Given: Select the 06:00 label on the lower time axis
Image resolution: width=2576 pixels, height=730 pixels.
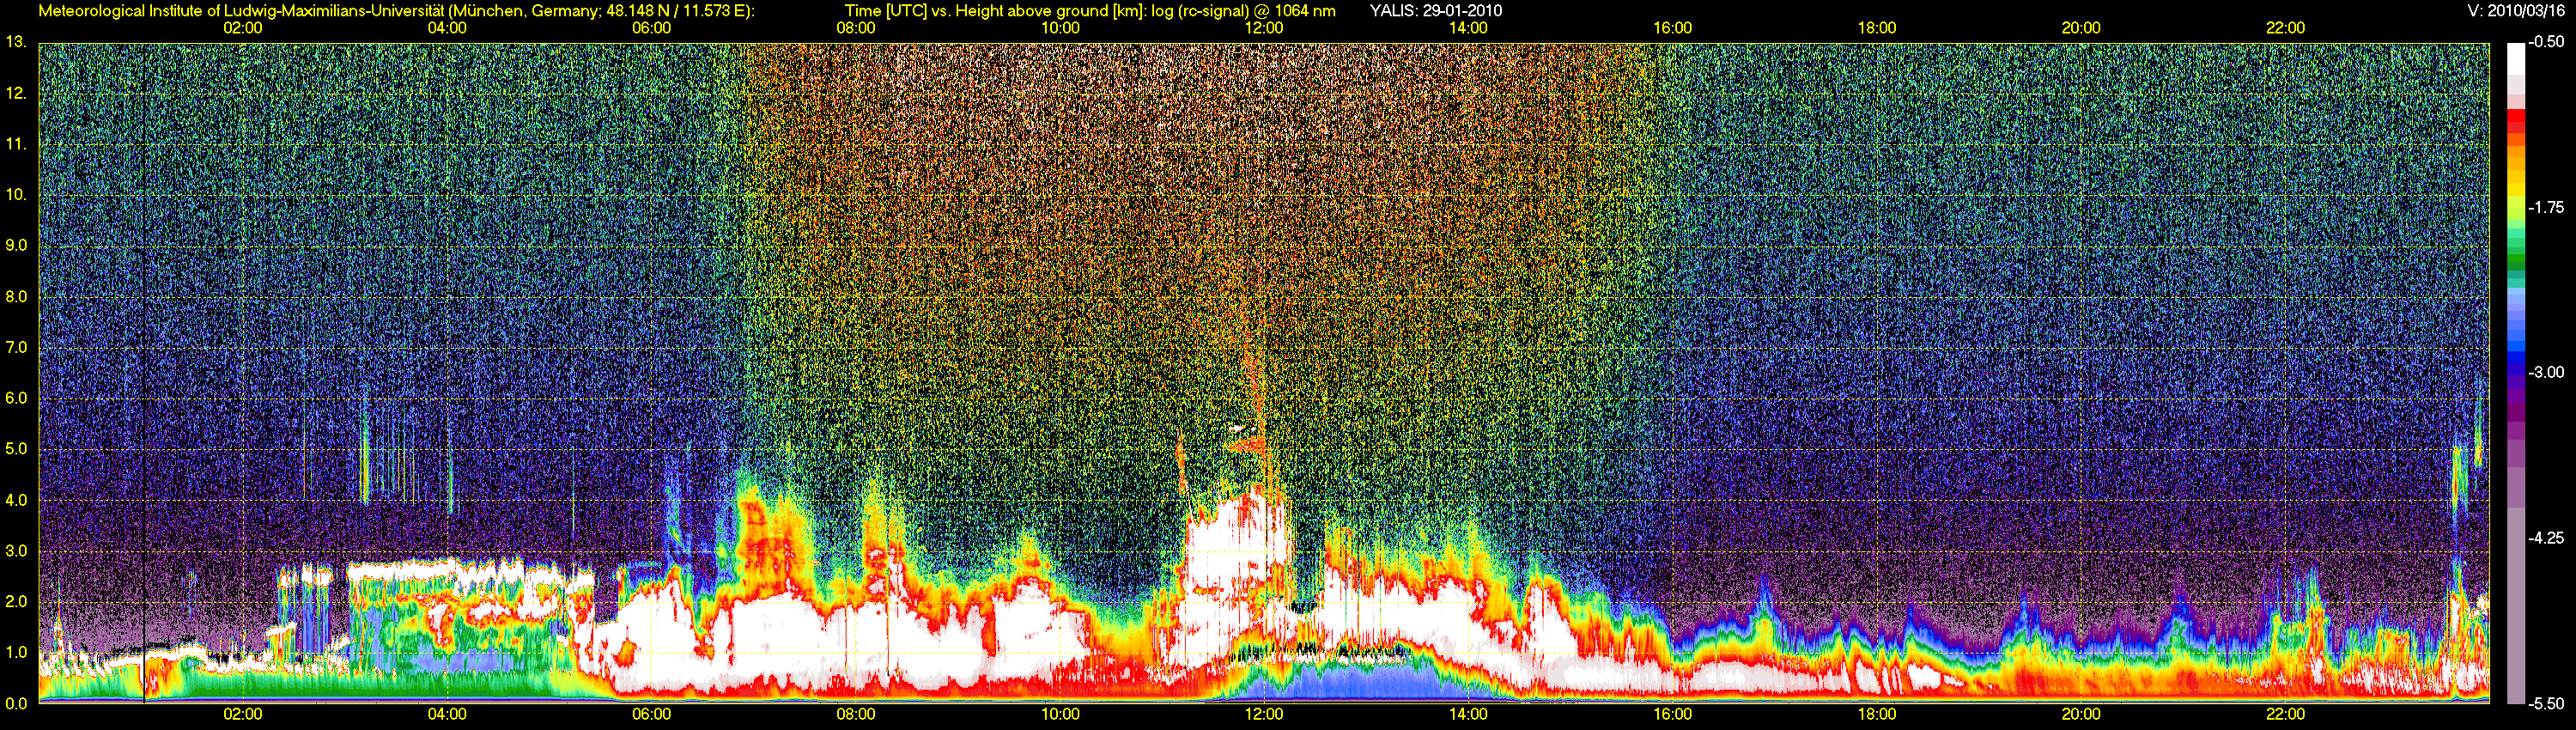Looking at the screenshot, I should (x=651, y=714).
